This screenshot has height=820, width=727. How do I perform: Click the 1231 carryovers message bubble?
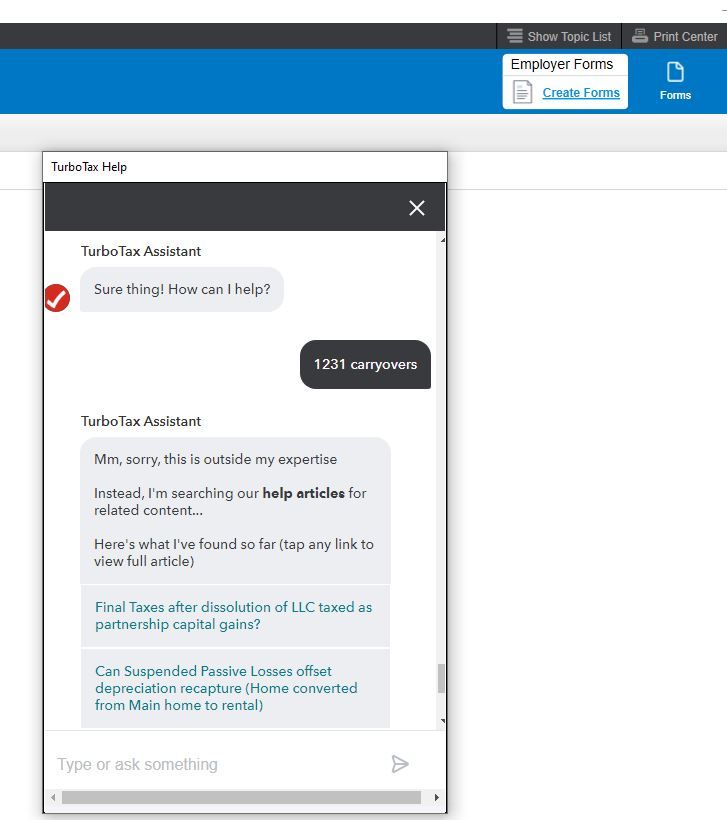(x=365, y=365)
